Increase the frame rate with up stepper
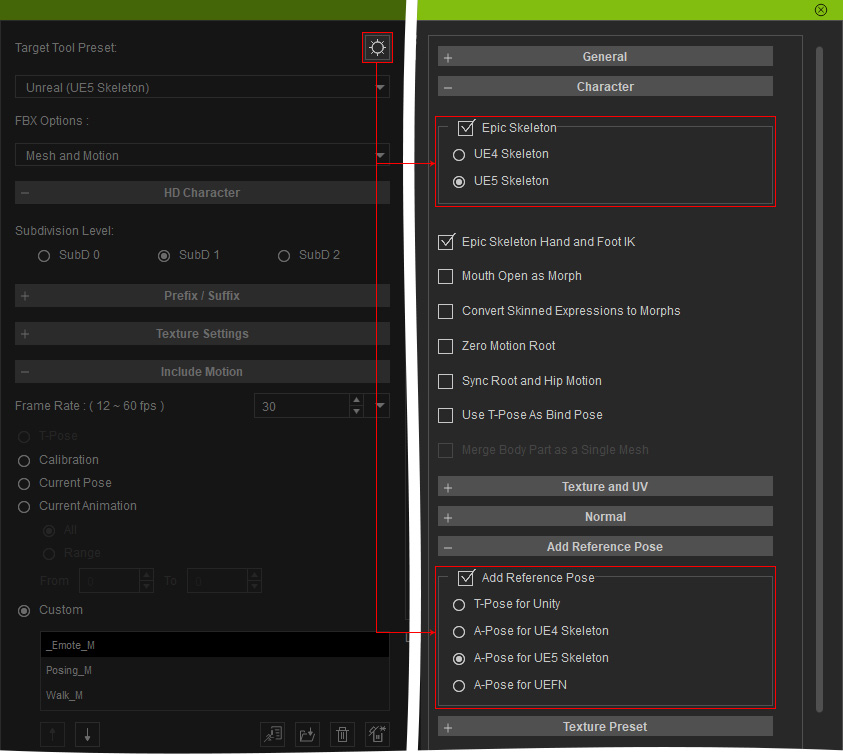Viewport: 843px width, 754px height. tap(356, 400)
